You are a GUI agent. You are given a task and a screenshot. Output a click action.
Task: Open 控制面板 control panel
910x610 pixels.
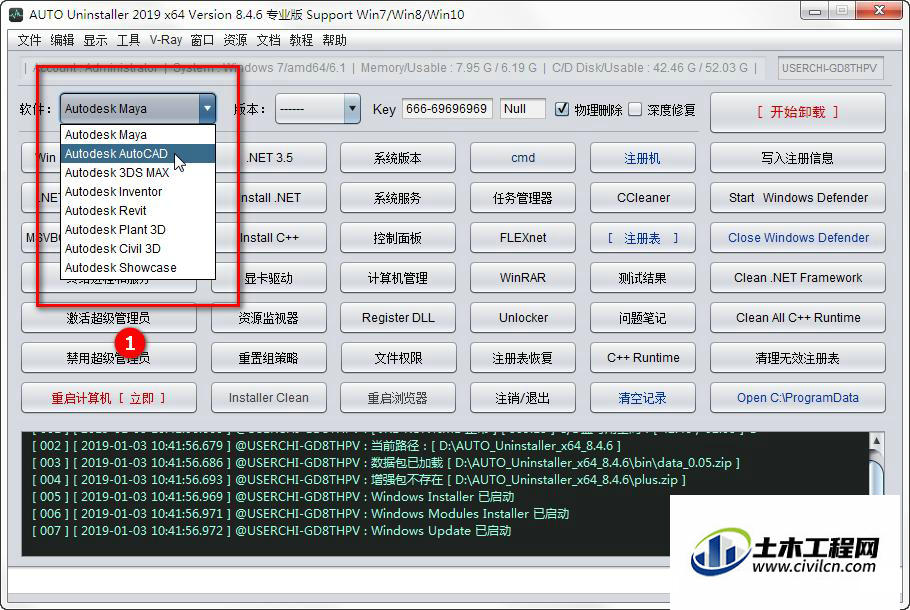click(398, 238)
